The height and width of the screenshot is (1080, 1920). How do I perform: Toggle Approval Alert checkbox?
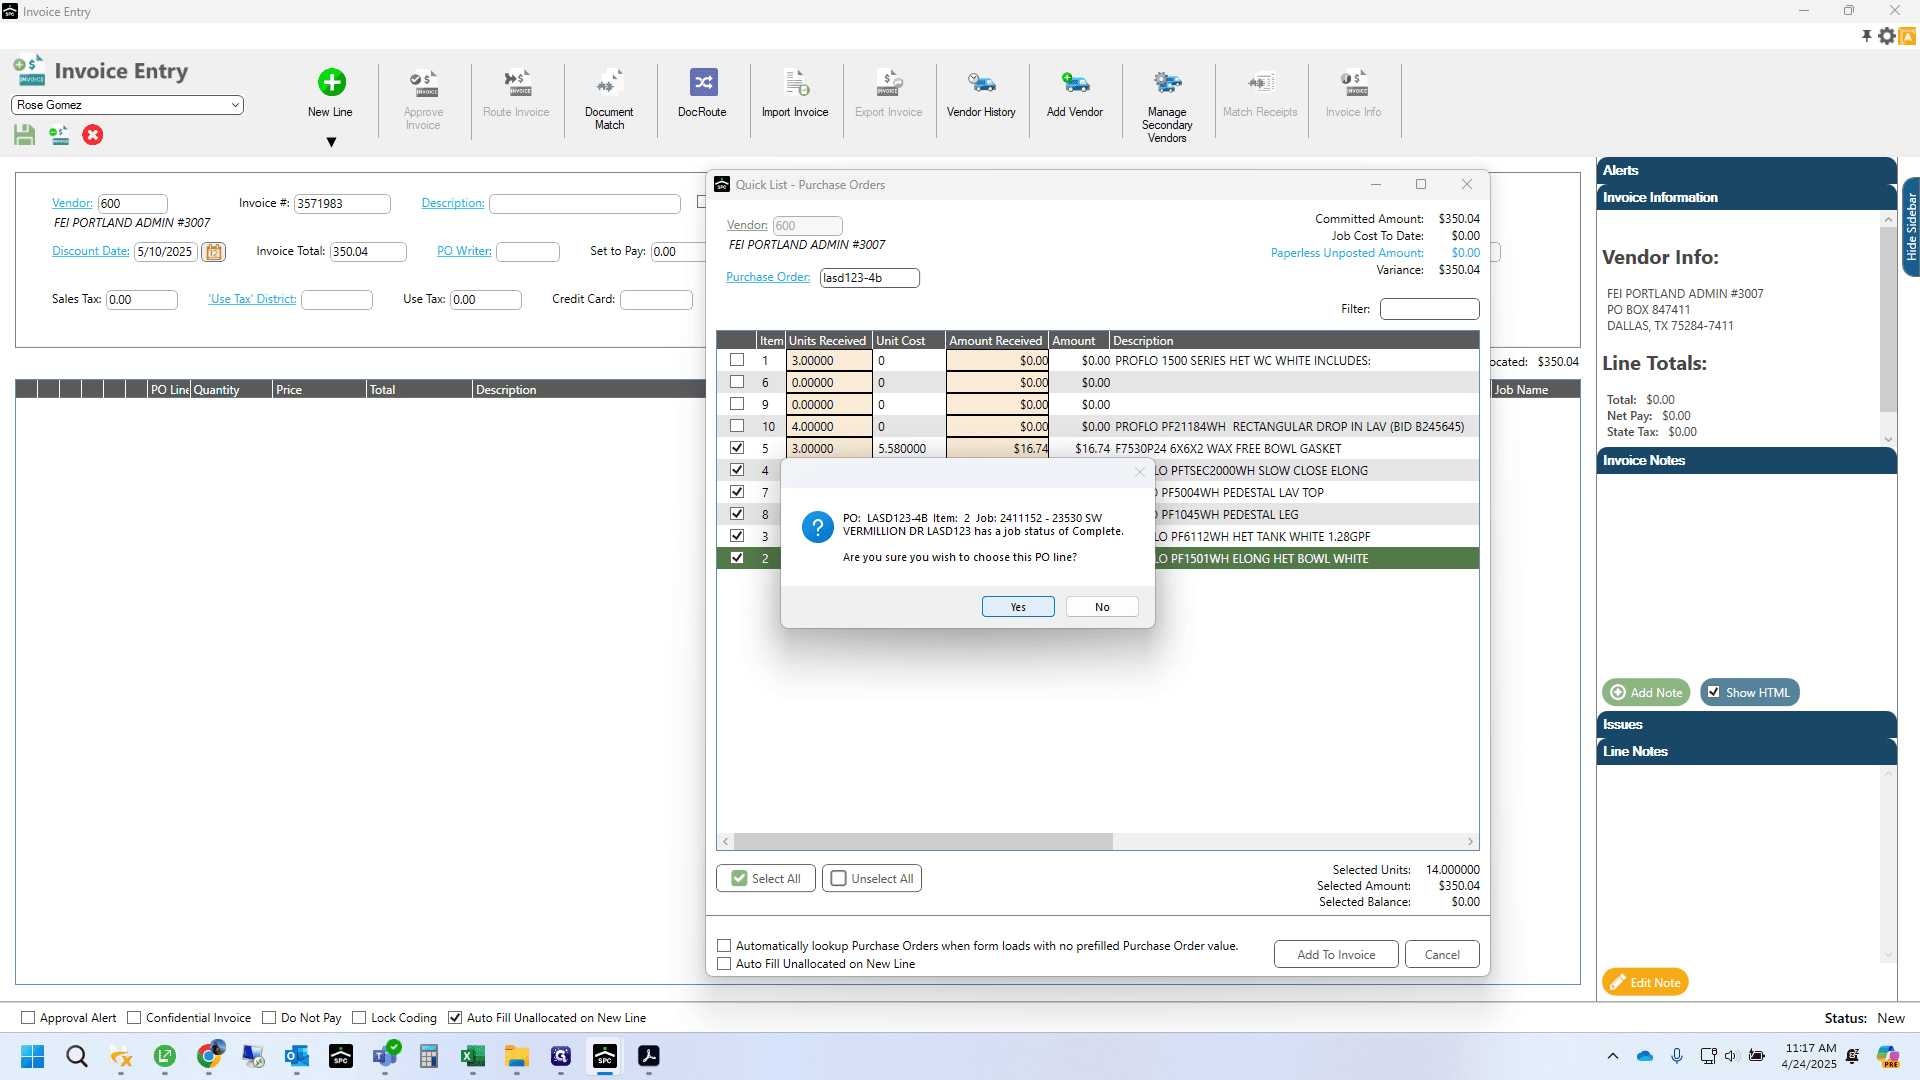tap(28, 1018)
